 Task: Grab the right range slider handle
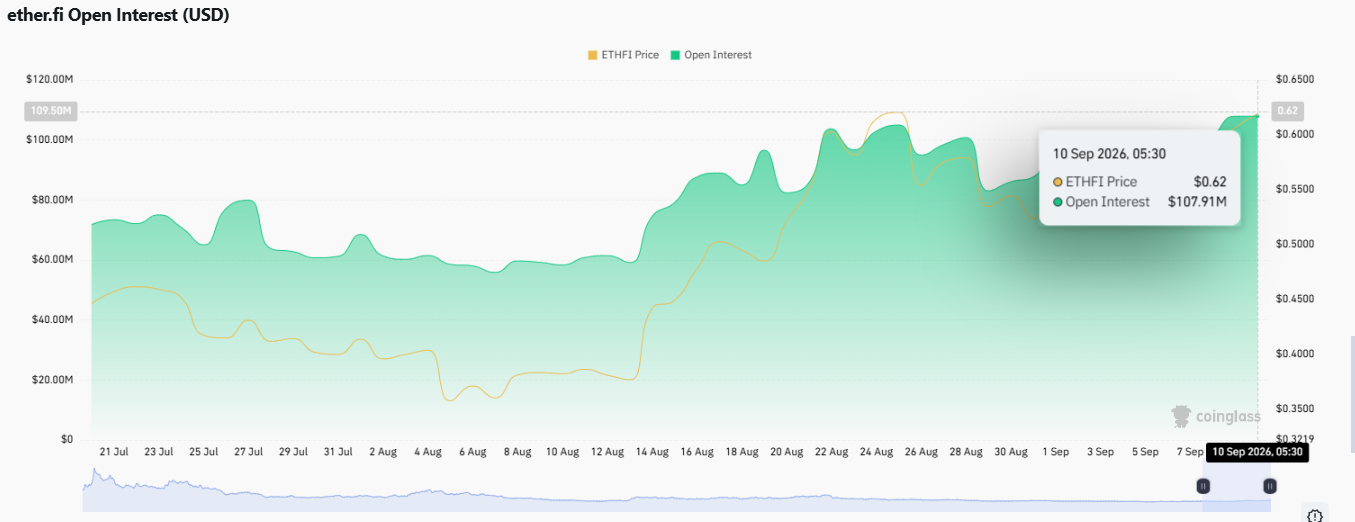click(1270, 486)
